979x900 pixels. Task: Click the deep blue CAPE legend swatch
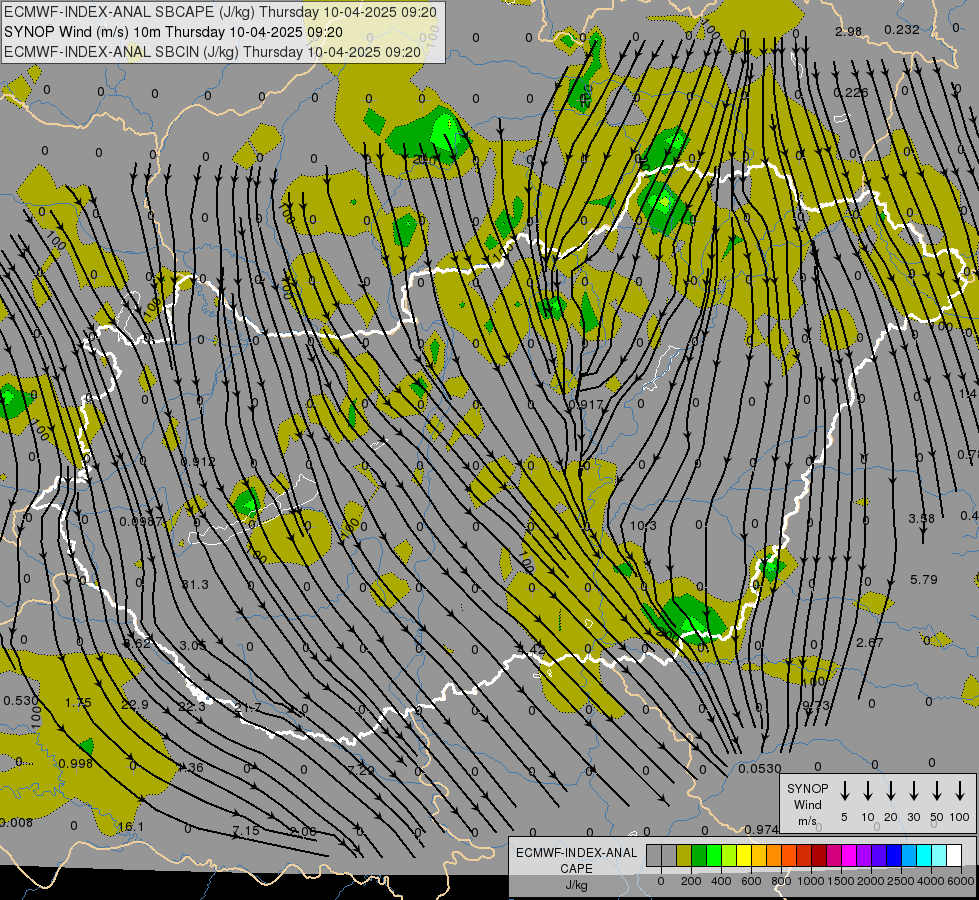893,856
